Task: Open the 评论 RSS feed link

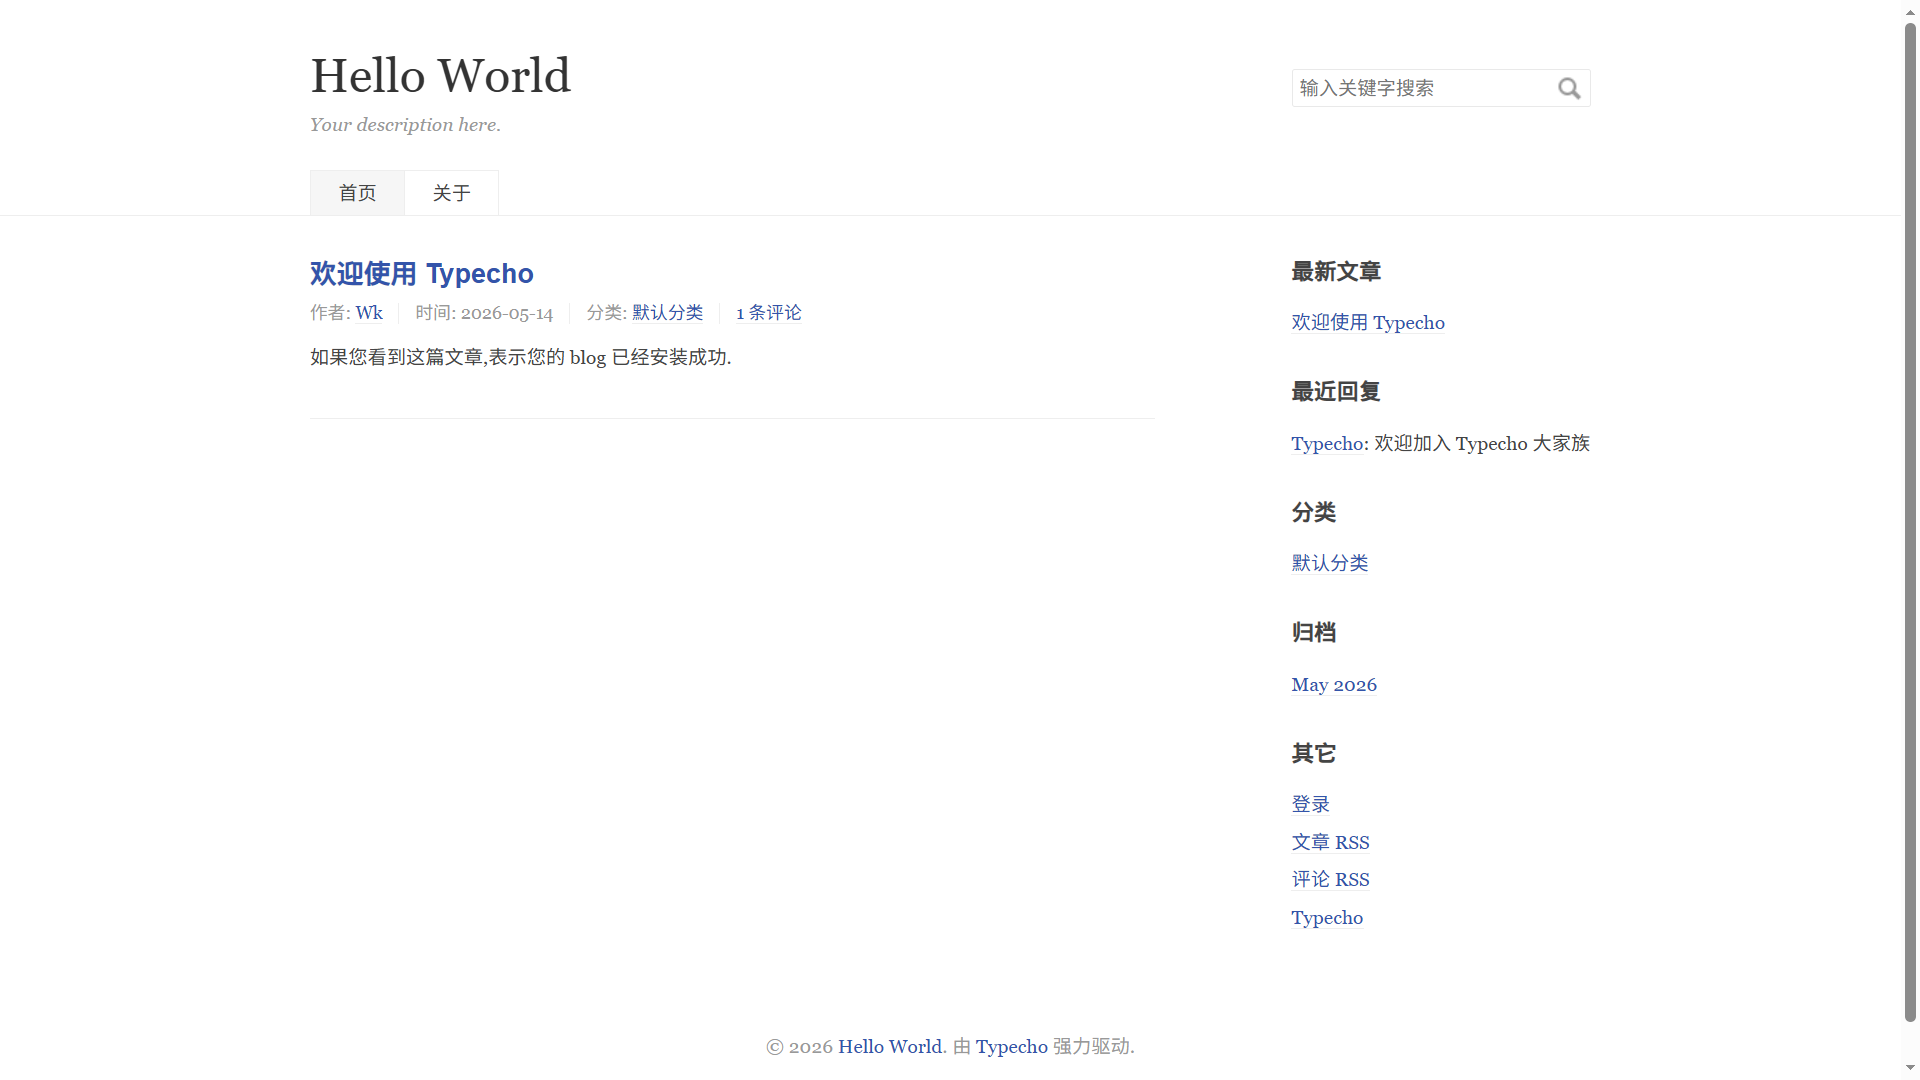Action: click(x=1330, y=880)
